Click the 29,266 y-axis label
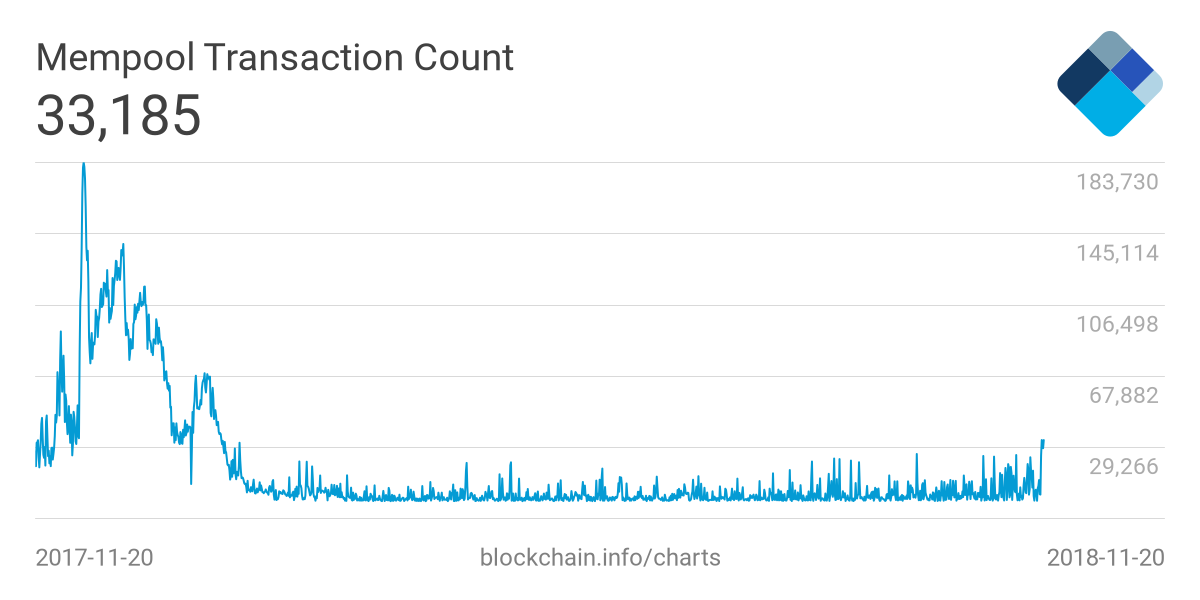This screenshot has width=1200, height=600. click(x=1123, y=466)
